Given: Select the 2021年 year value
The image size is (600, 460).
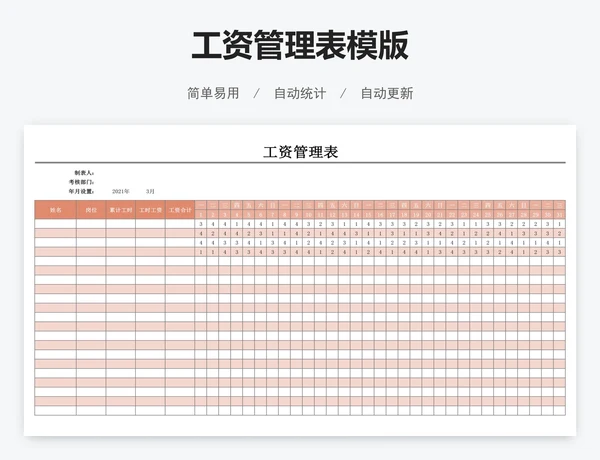Looking at the screenshot, I should point(121,191).
